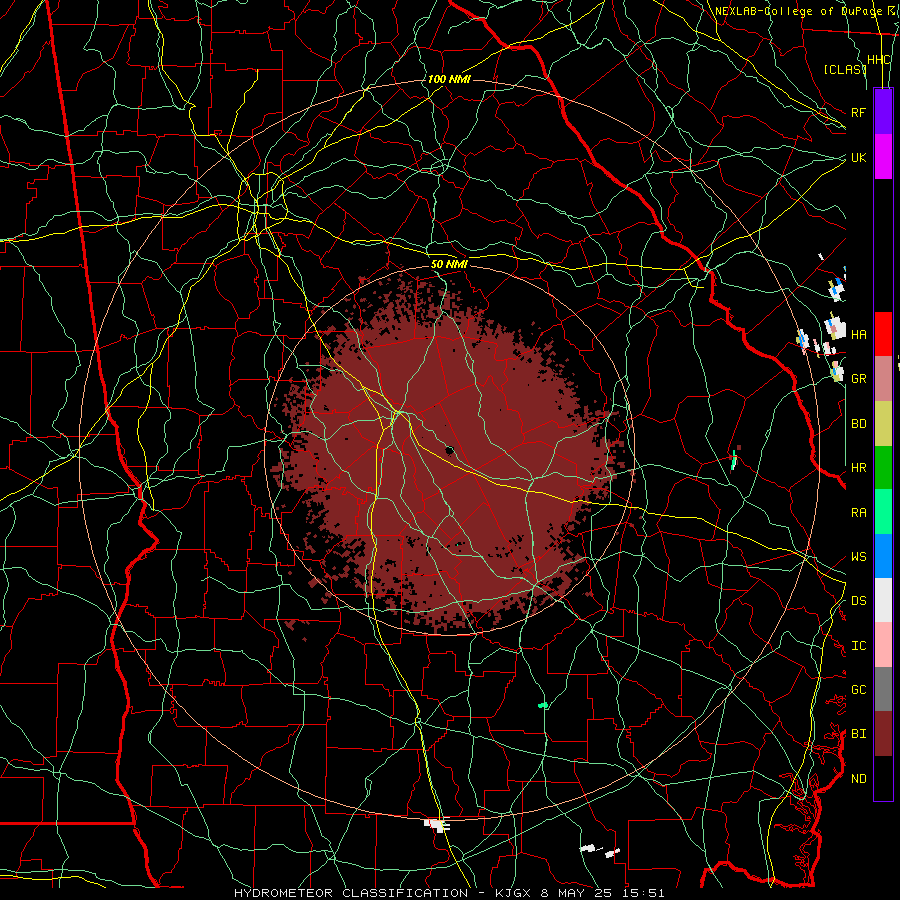This screenshot has width=900, height=900.
Task: Click the red HA legend color swatch
Action: [883, 334]
